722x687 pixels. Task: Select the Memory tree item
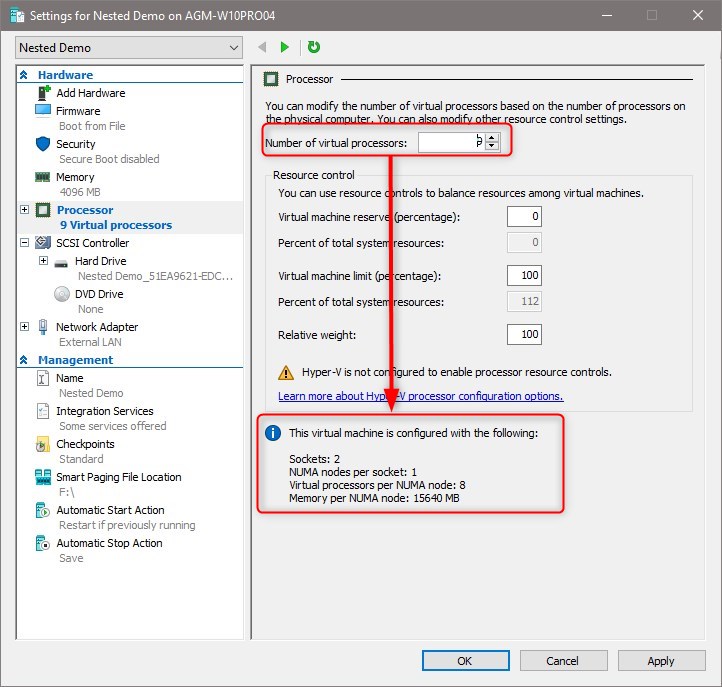point(75,177)
